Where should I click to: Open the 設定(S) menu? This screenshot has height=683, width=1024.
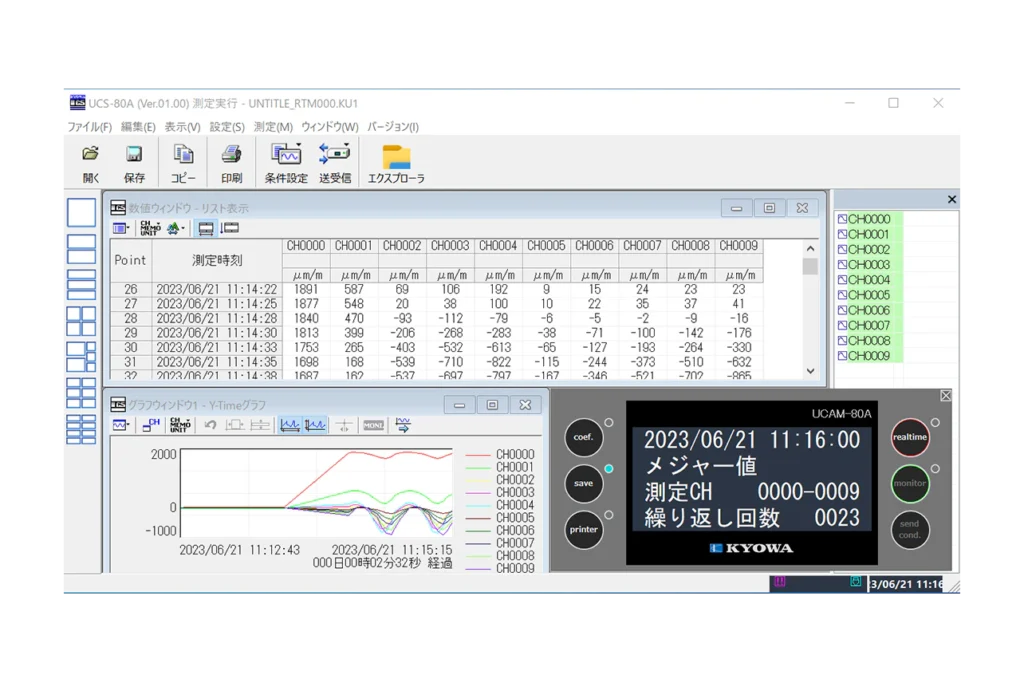point(226,127)
